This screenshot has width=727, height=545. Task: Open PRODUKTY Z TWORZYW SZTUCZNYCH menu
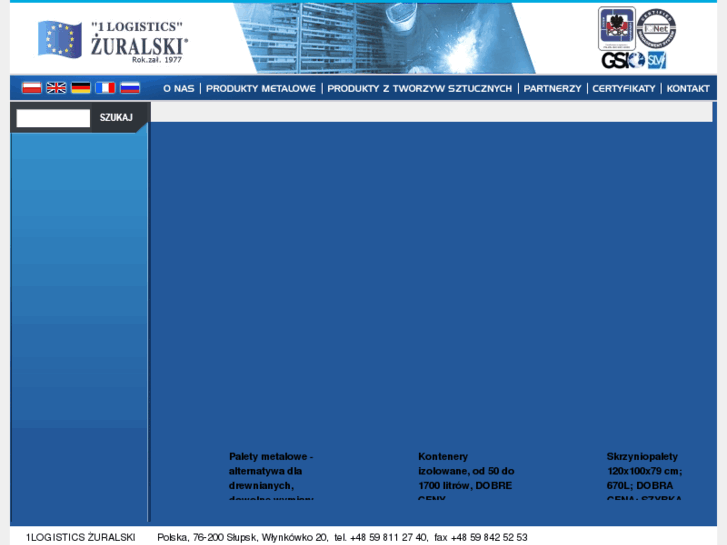pyautogui.click(x=420, y=89)
